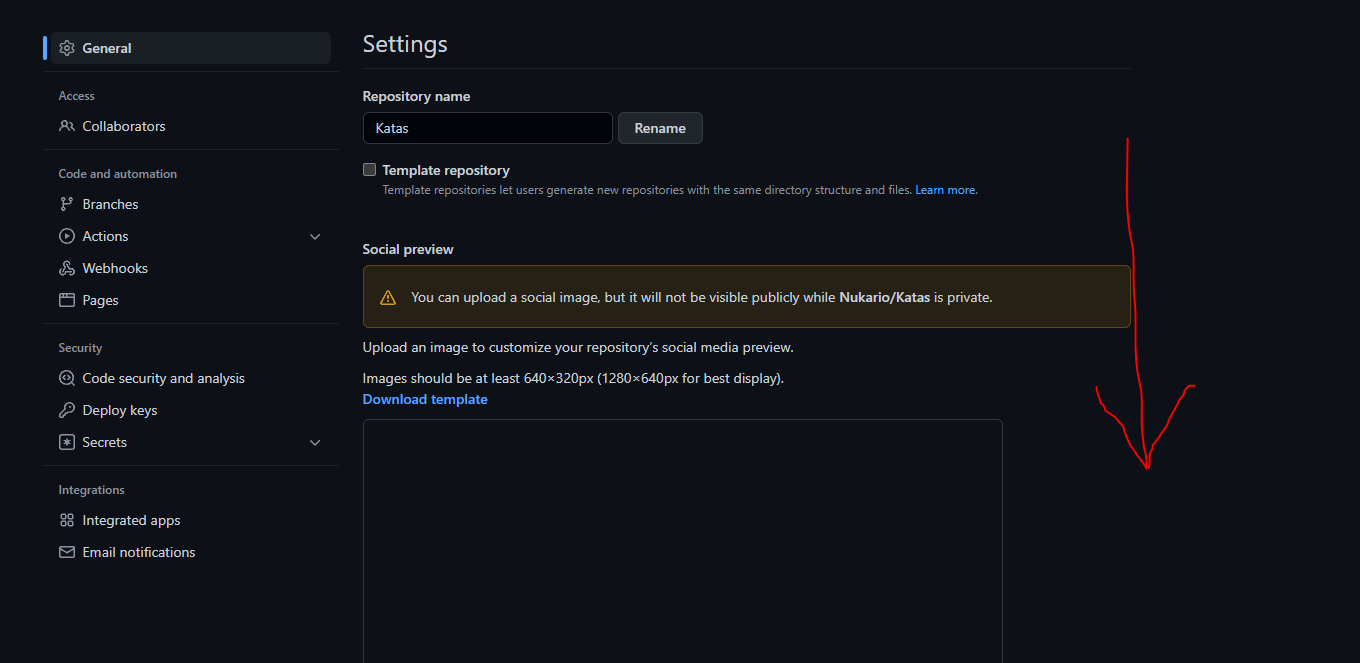The width and height of the screenshot is (1360, 663).
Task: Click the key icon beside Deploy keys
Action: [x=67, y=410]
